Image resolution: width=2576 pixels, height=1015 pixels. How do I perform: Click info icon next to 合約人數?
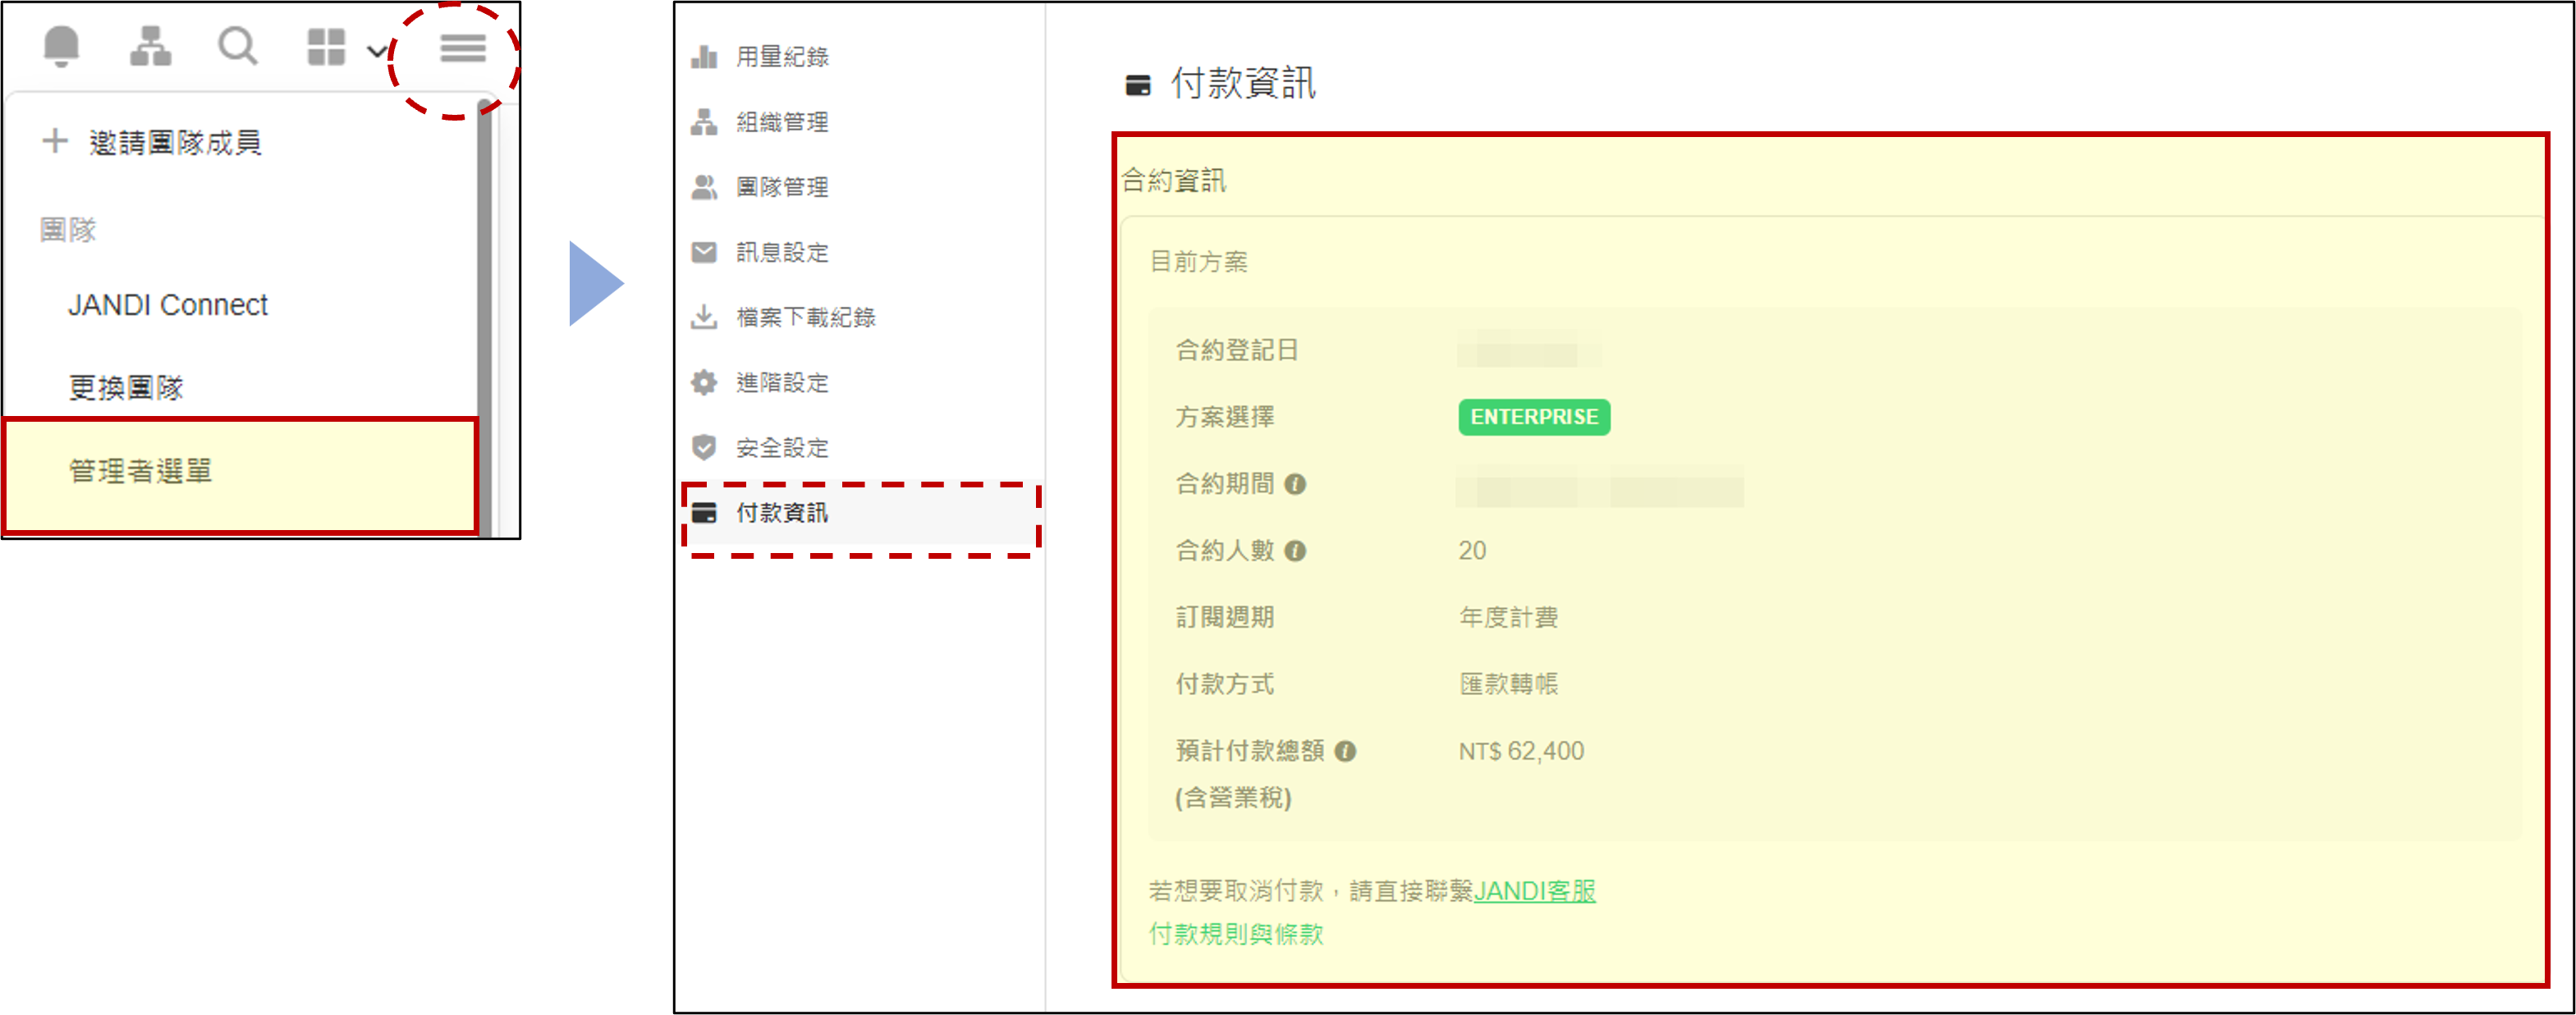[x=1295, y=551]
